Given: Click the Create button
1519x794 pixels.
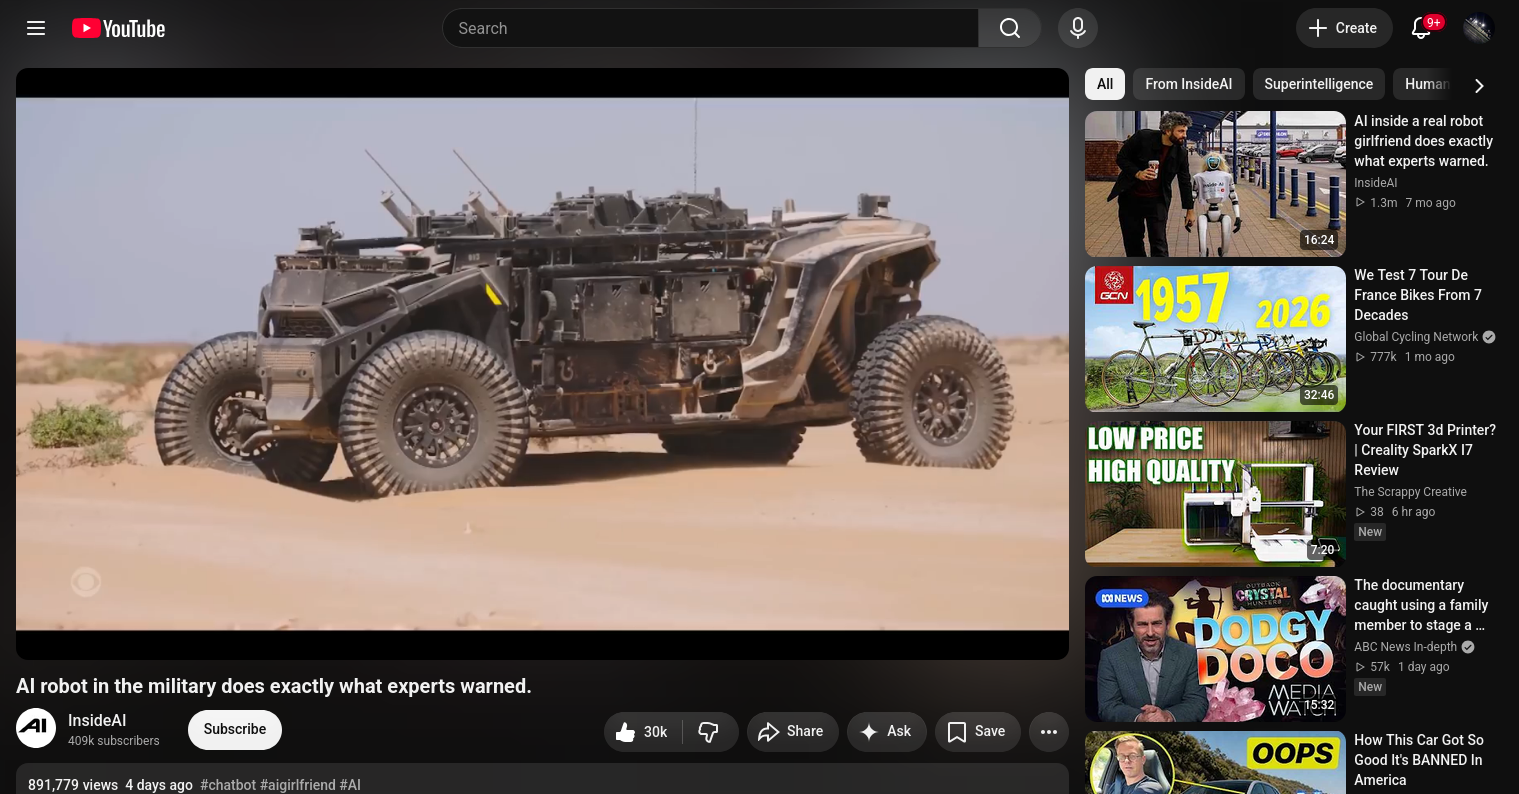Looking at the screenshot, I should pyautogui.click(x=1343, y=28).
